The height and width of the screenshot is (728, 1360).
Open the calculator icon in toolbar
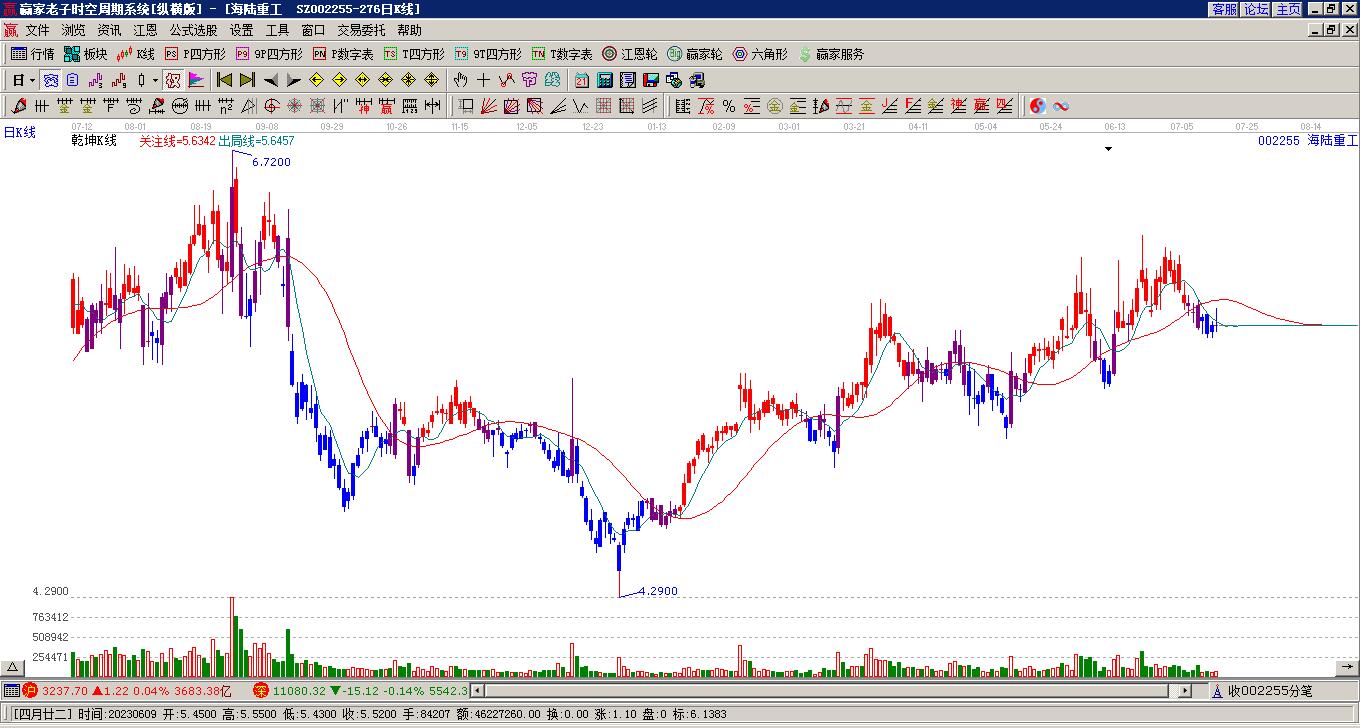(605, 80)
